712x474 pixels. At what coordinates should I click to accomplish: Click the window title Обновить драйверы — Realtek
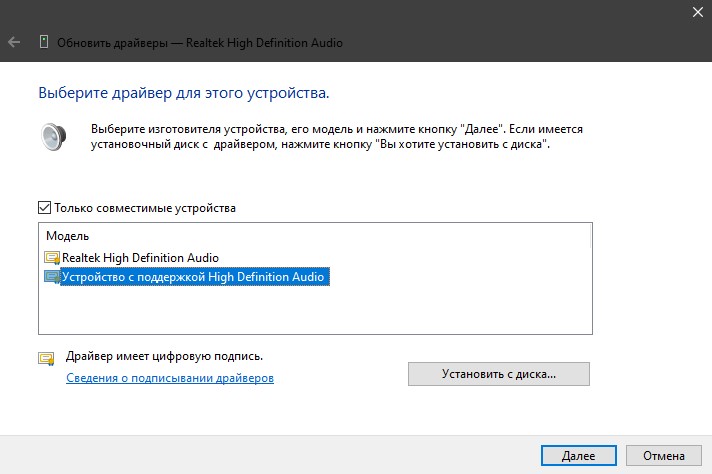click(200, 43)
